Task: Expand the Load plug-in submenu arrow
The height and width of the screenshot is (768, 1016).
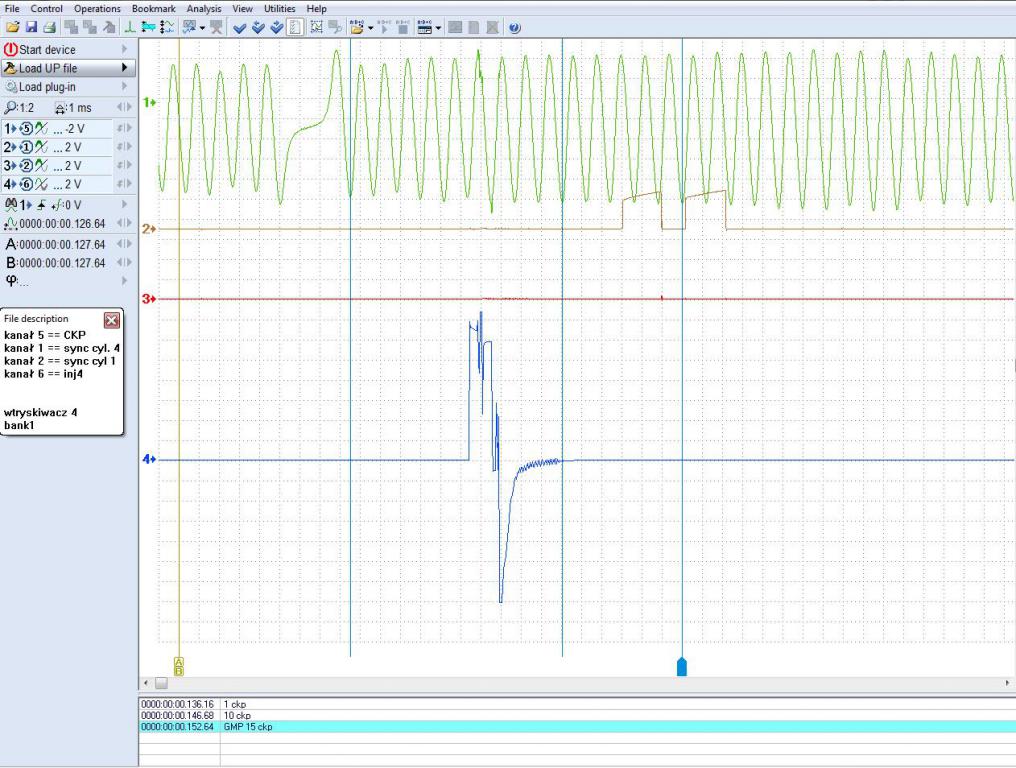Action: pos(124,88)
